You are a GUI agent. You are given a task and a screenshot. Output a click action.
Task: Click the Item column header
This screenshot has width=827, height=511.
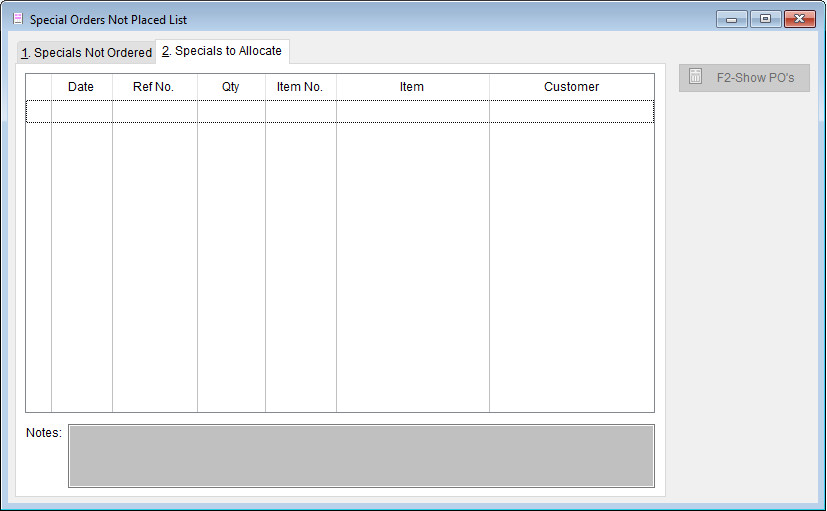pyautogui.click(x=412, y=86)
